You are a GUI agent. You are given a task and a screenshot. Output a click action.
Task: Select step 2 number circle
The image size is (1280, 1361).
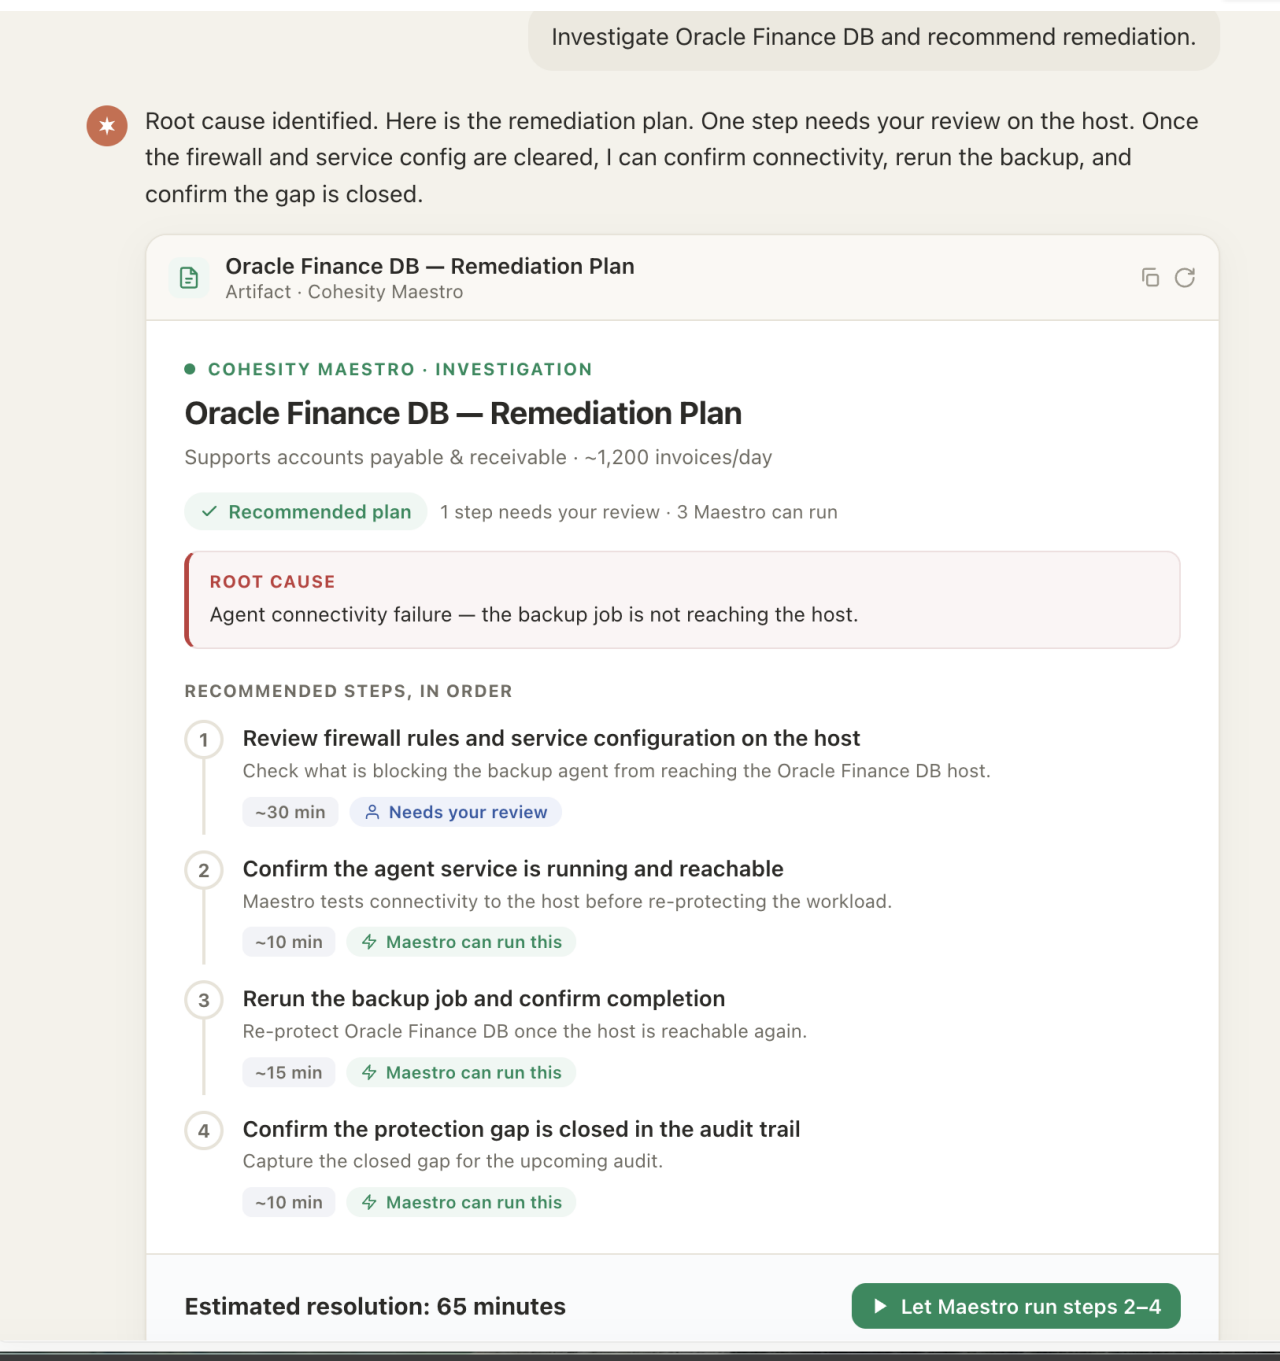click(204, 870)
